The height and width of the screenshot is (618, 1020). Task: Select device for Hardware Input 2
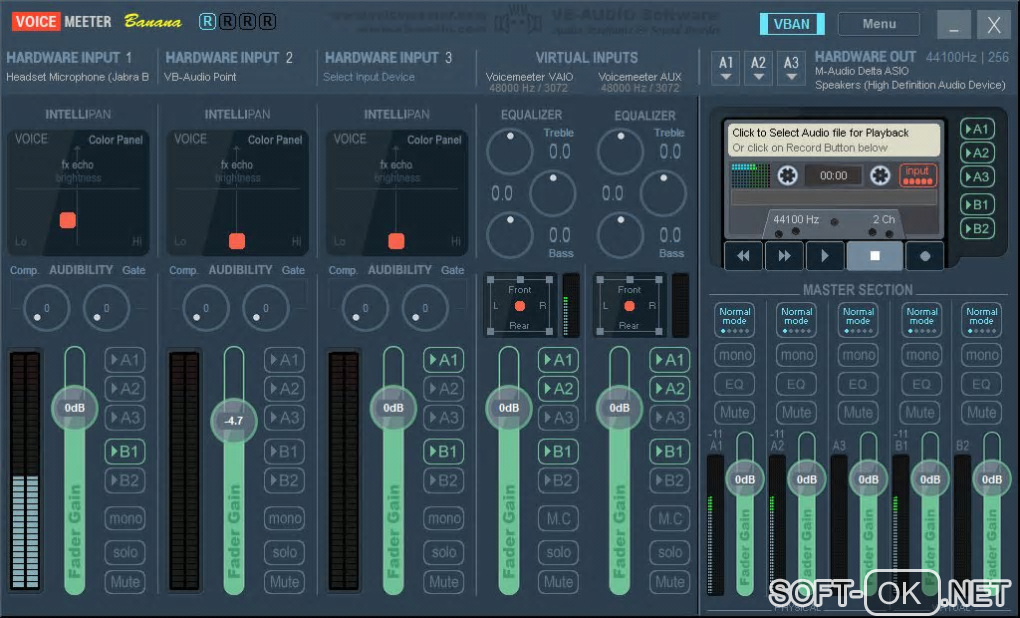click(x=200, y=77)
